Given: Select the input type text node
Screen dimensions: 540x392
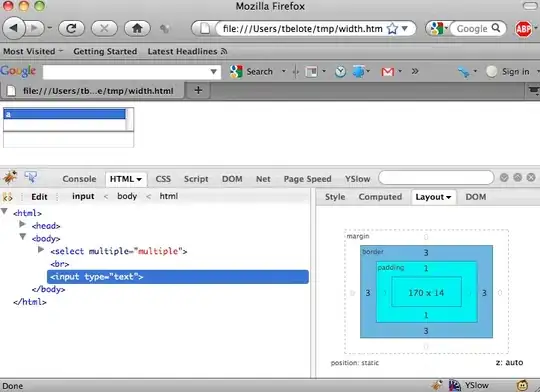Looking at the screenshot, I should point(178,277).
